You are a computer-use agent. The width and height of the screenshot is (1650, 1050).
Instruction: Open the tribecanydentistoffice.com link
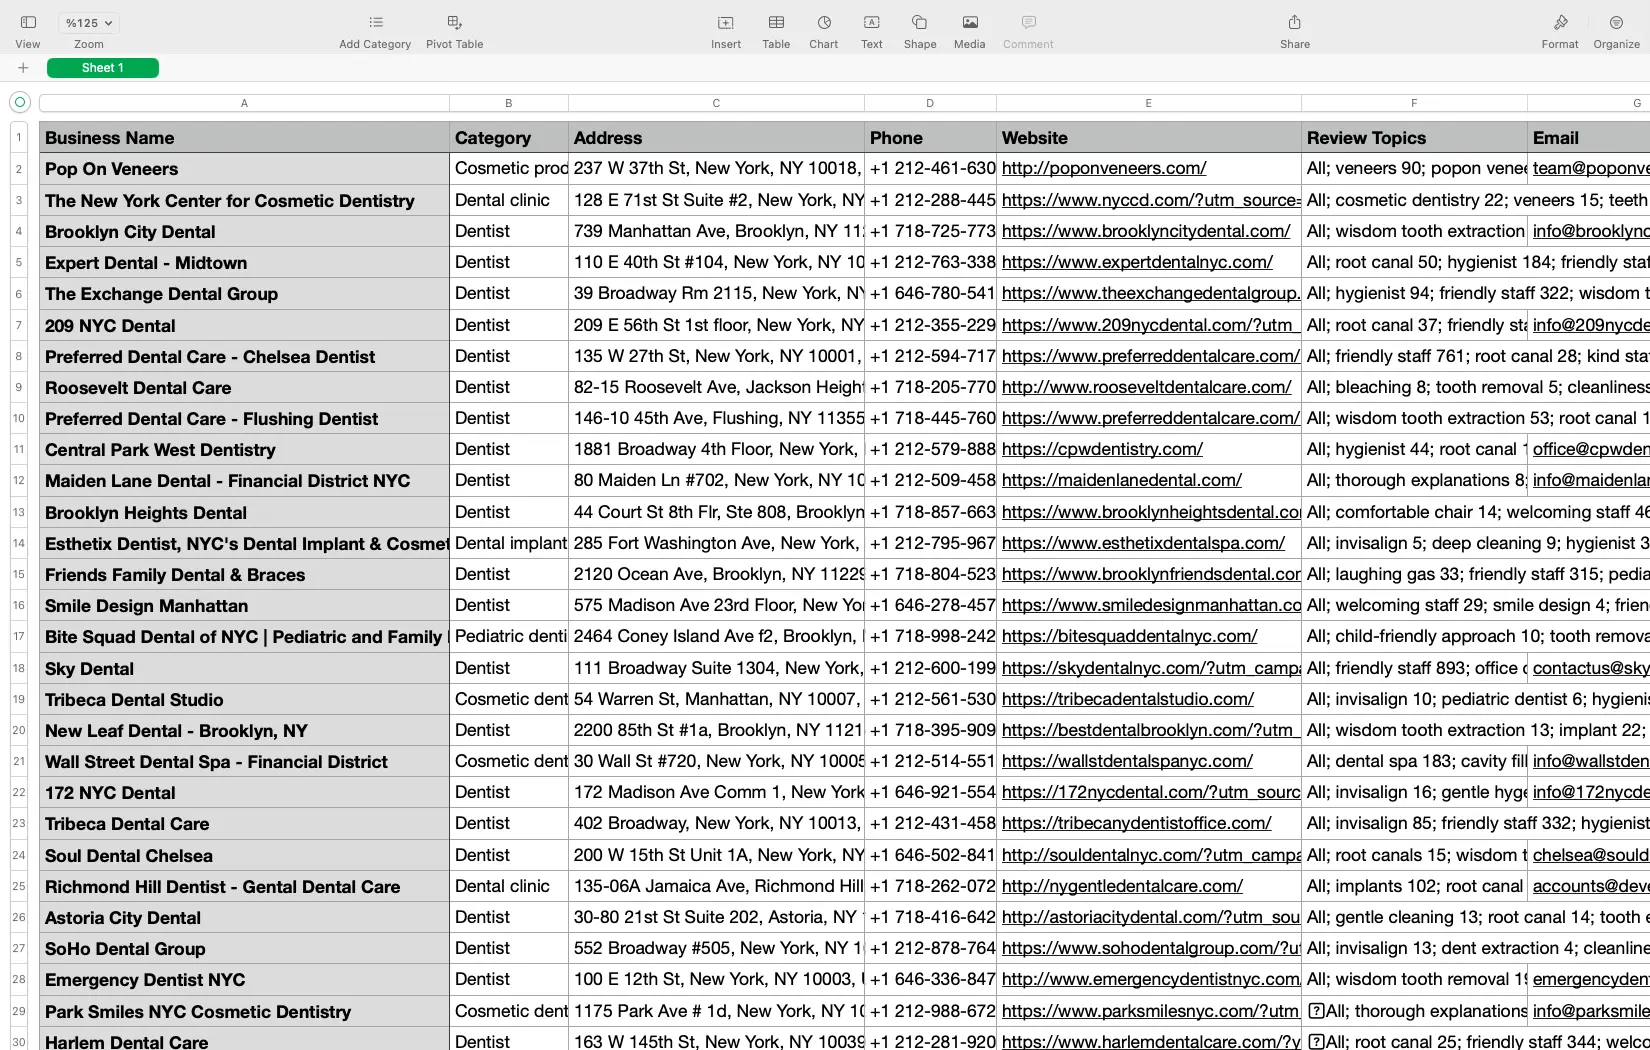[1137, 823]
